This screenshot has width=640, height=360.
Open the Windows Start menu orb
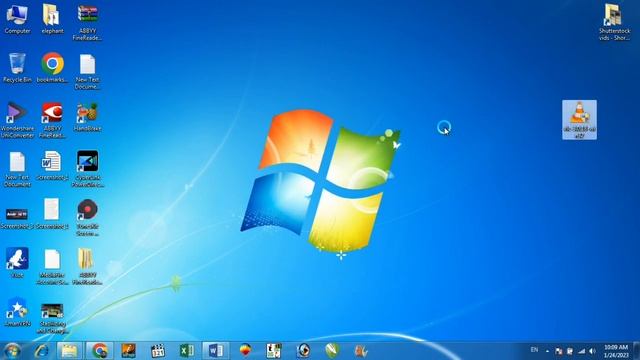[12, 351]
